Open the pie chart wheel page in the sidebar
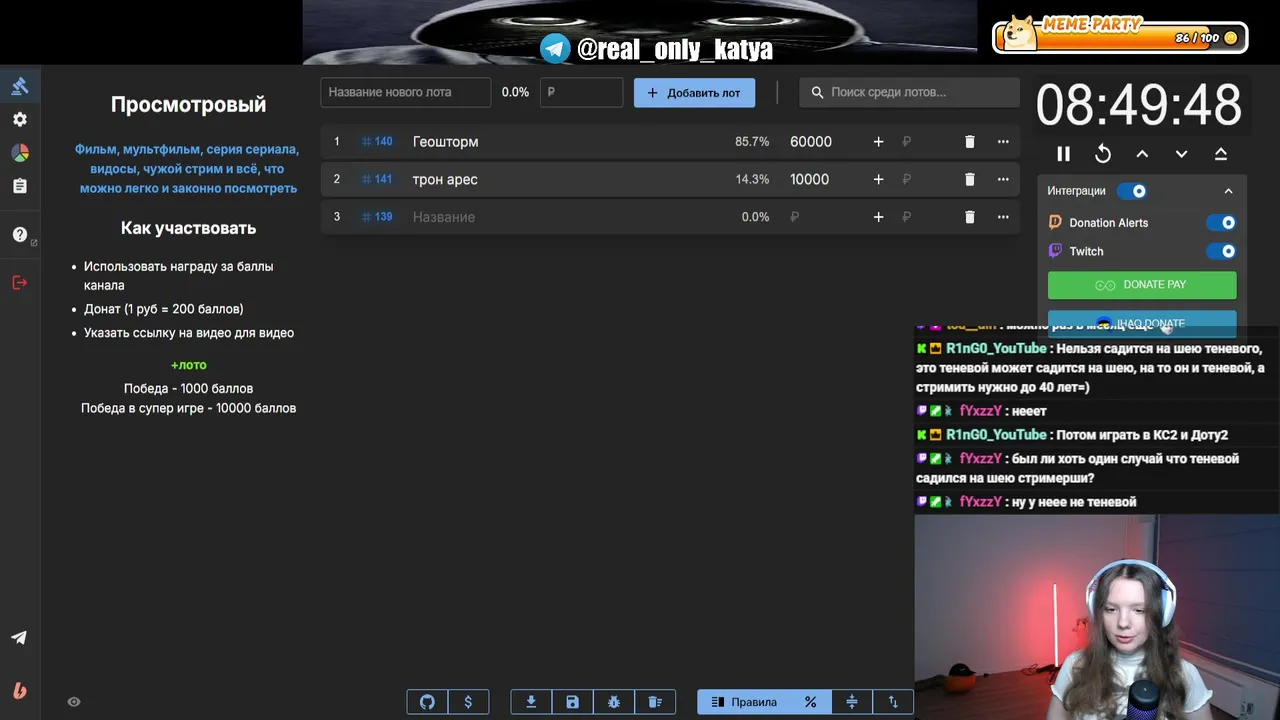The width and height of the screenshot is (1280, 720). (20, 153)
